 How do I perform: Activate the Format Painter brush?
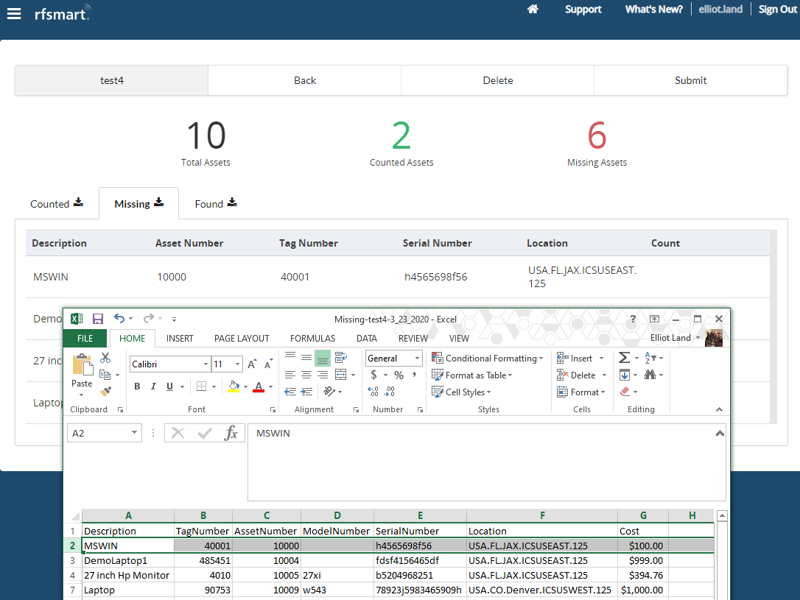click(106, 391)
